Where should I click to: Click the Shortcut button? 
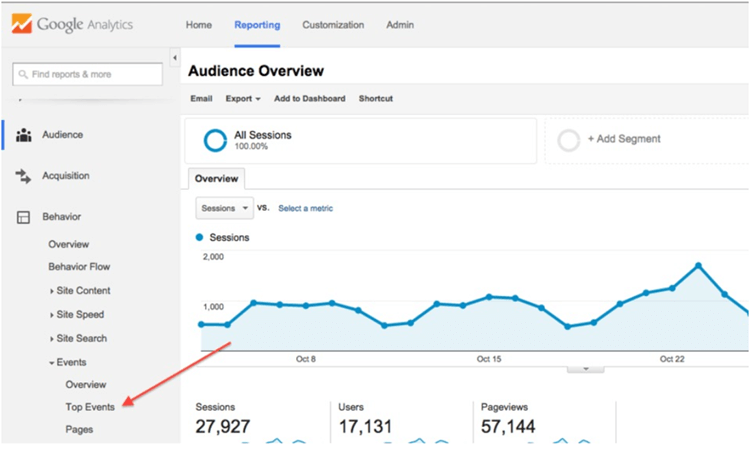pyautogui.click(x=376, y=99)
